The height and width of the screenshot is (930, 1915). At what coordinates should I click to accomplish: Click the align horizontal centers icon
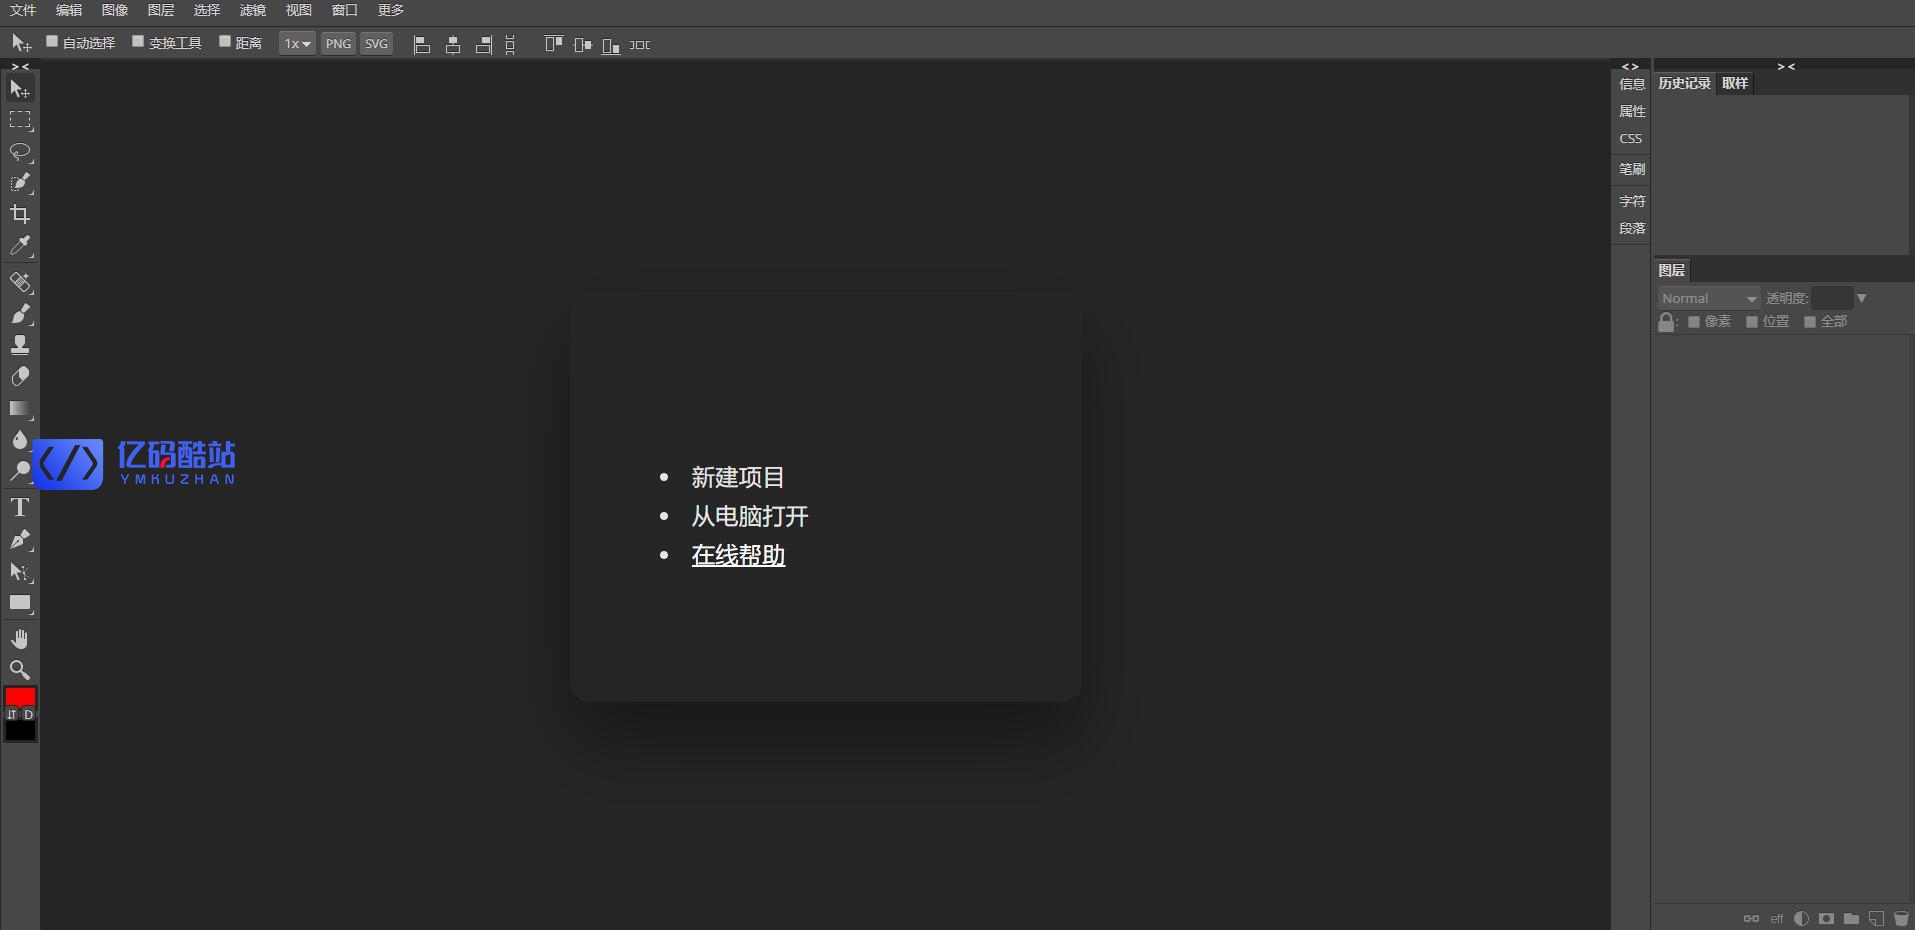pyautogui.click(x=453, y=45)
